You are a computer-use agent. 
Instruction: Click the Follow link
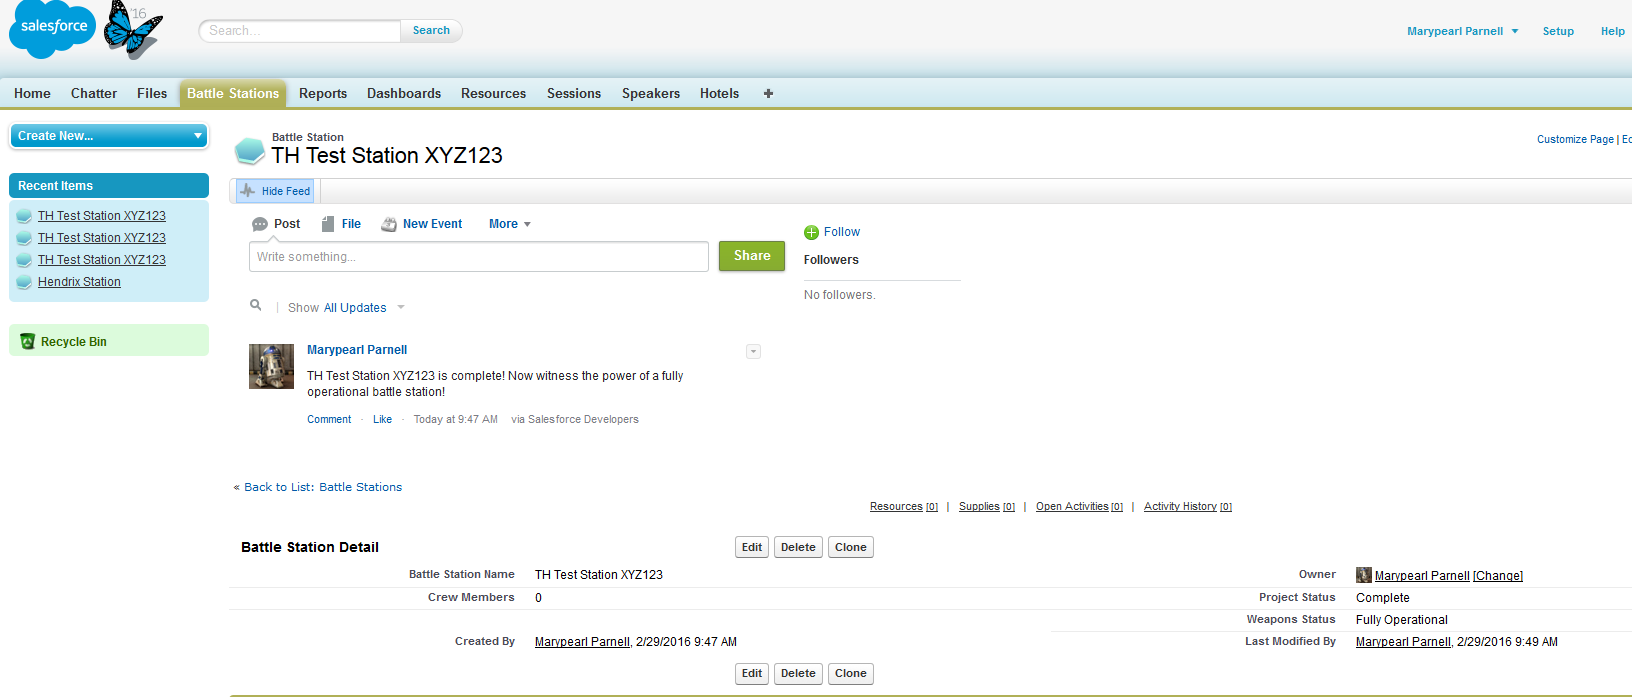[842, 232]
